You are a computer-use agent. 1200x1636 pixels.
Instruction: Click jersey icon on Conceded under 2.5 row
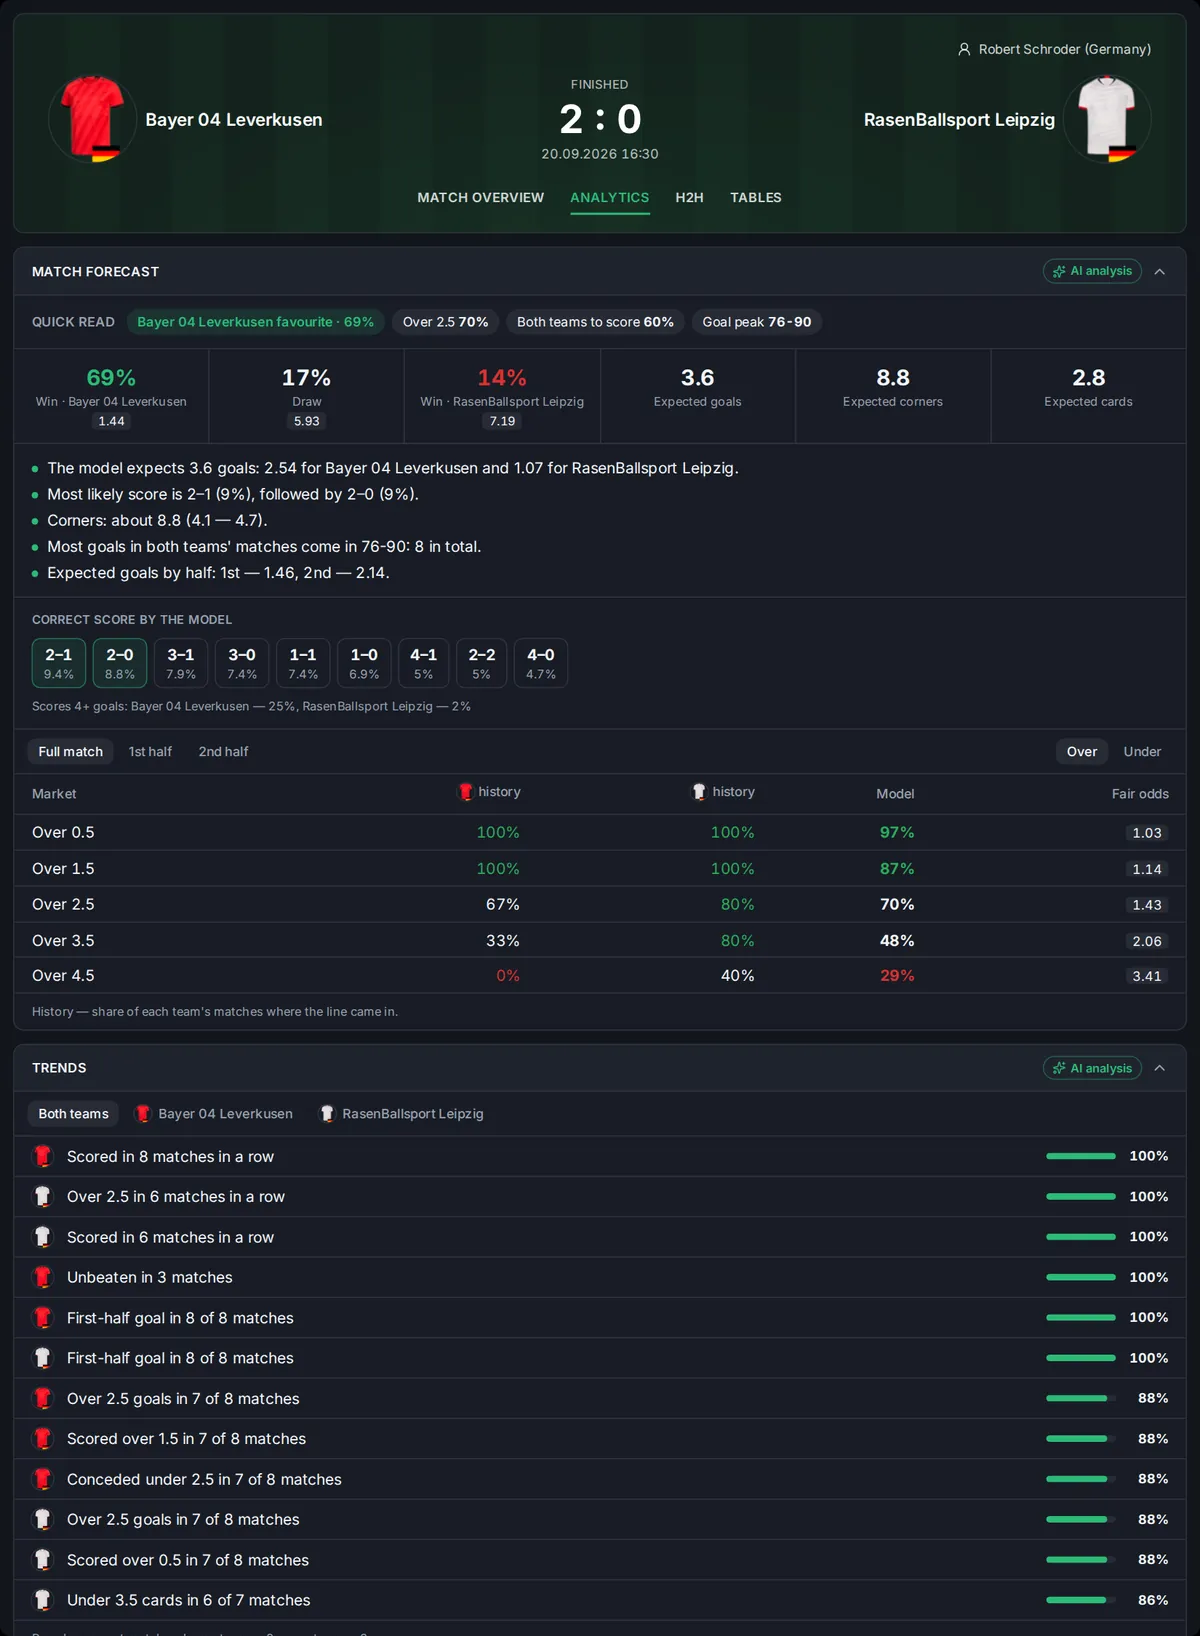[43, 1479]
